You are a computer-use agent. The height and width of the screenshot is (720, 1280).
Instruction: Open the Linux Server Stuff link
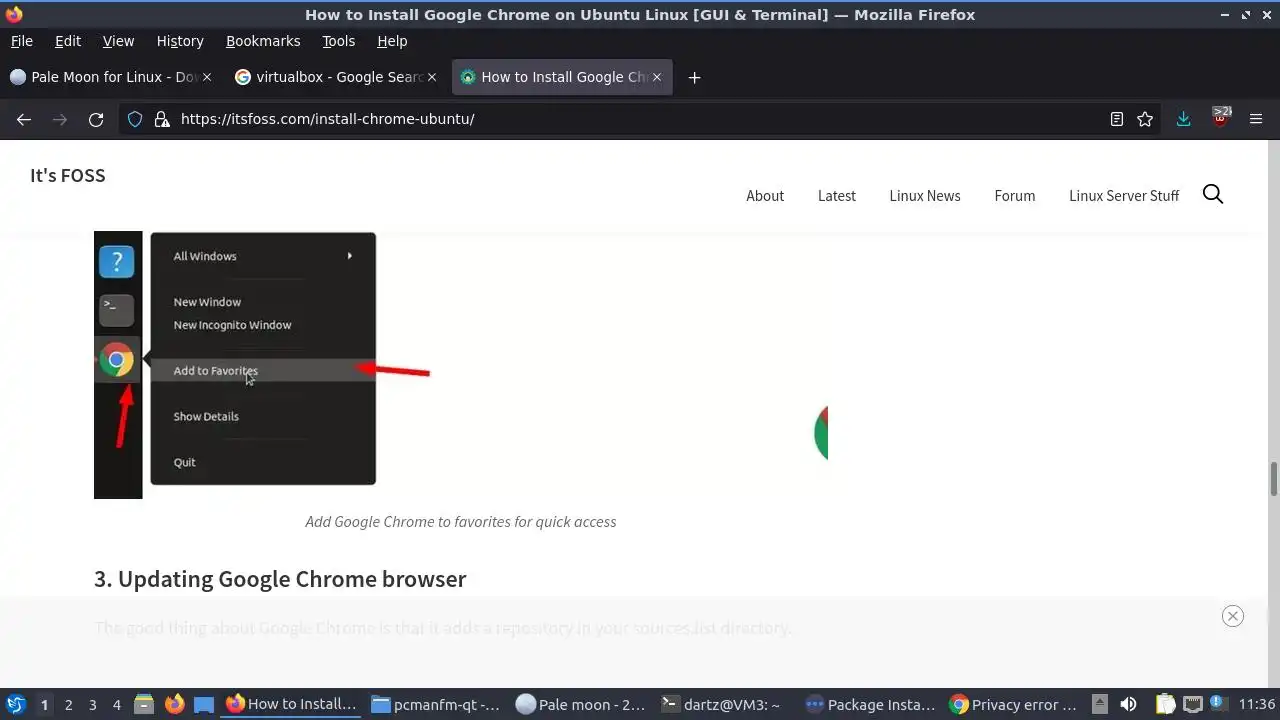tap(1124, 196)
